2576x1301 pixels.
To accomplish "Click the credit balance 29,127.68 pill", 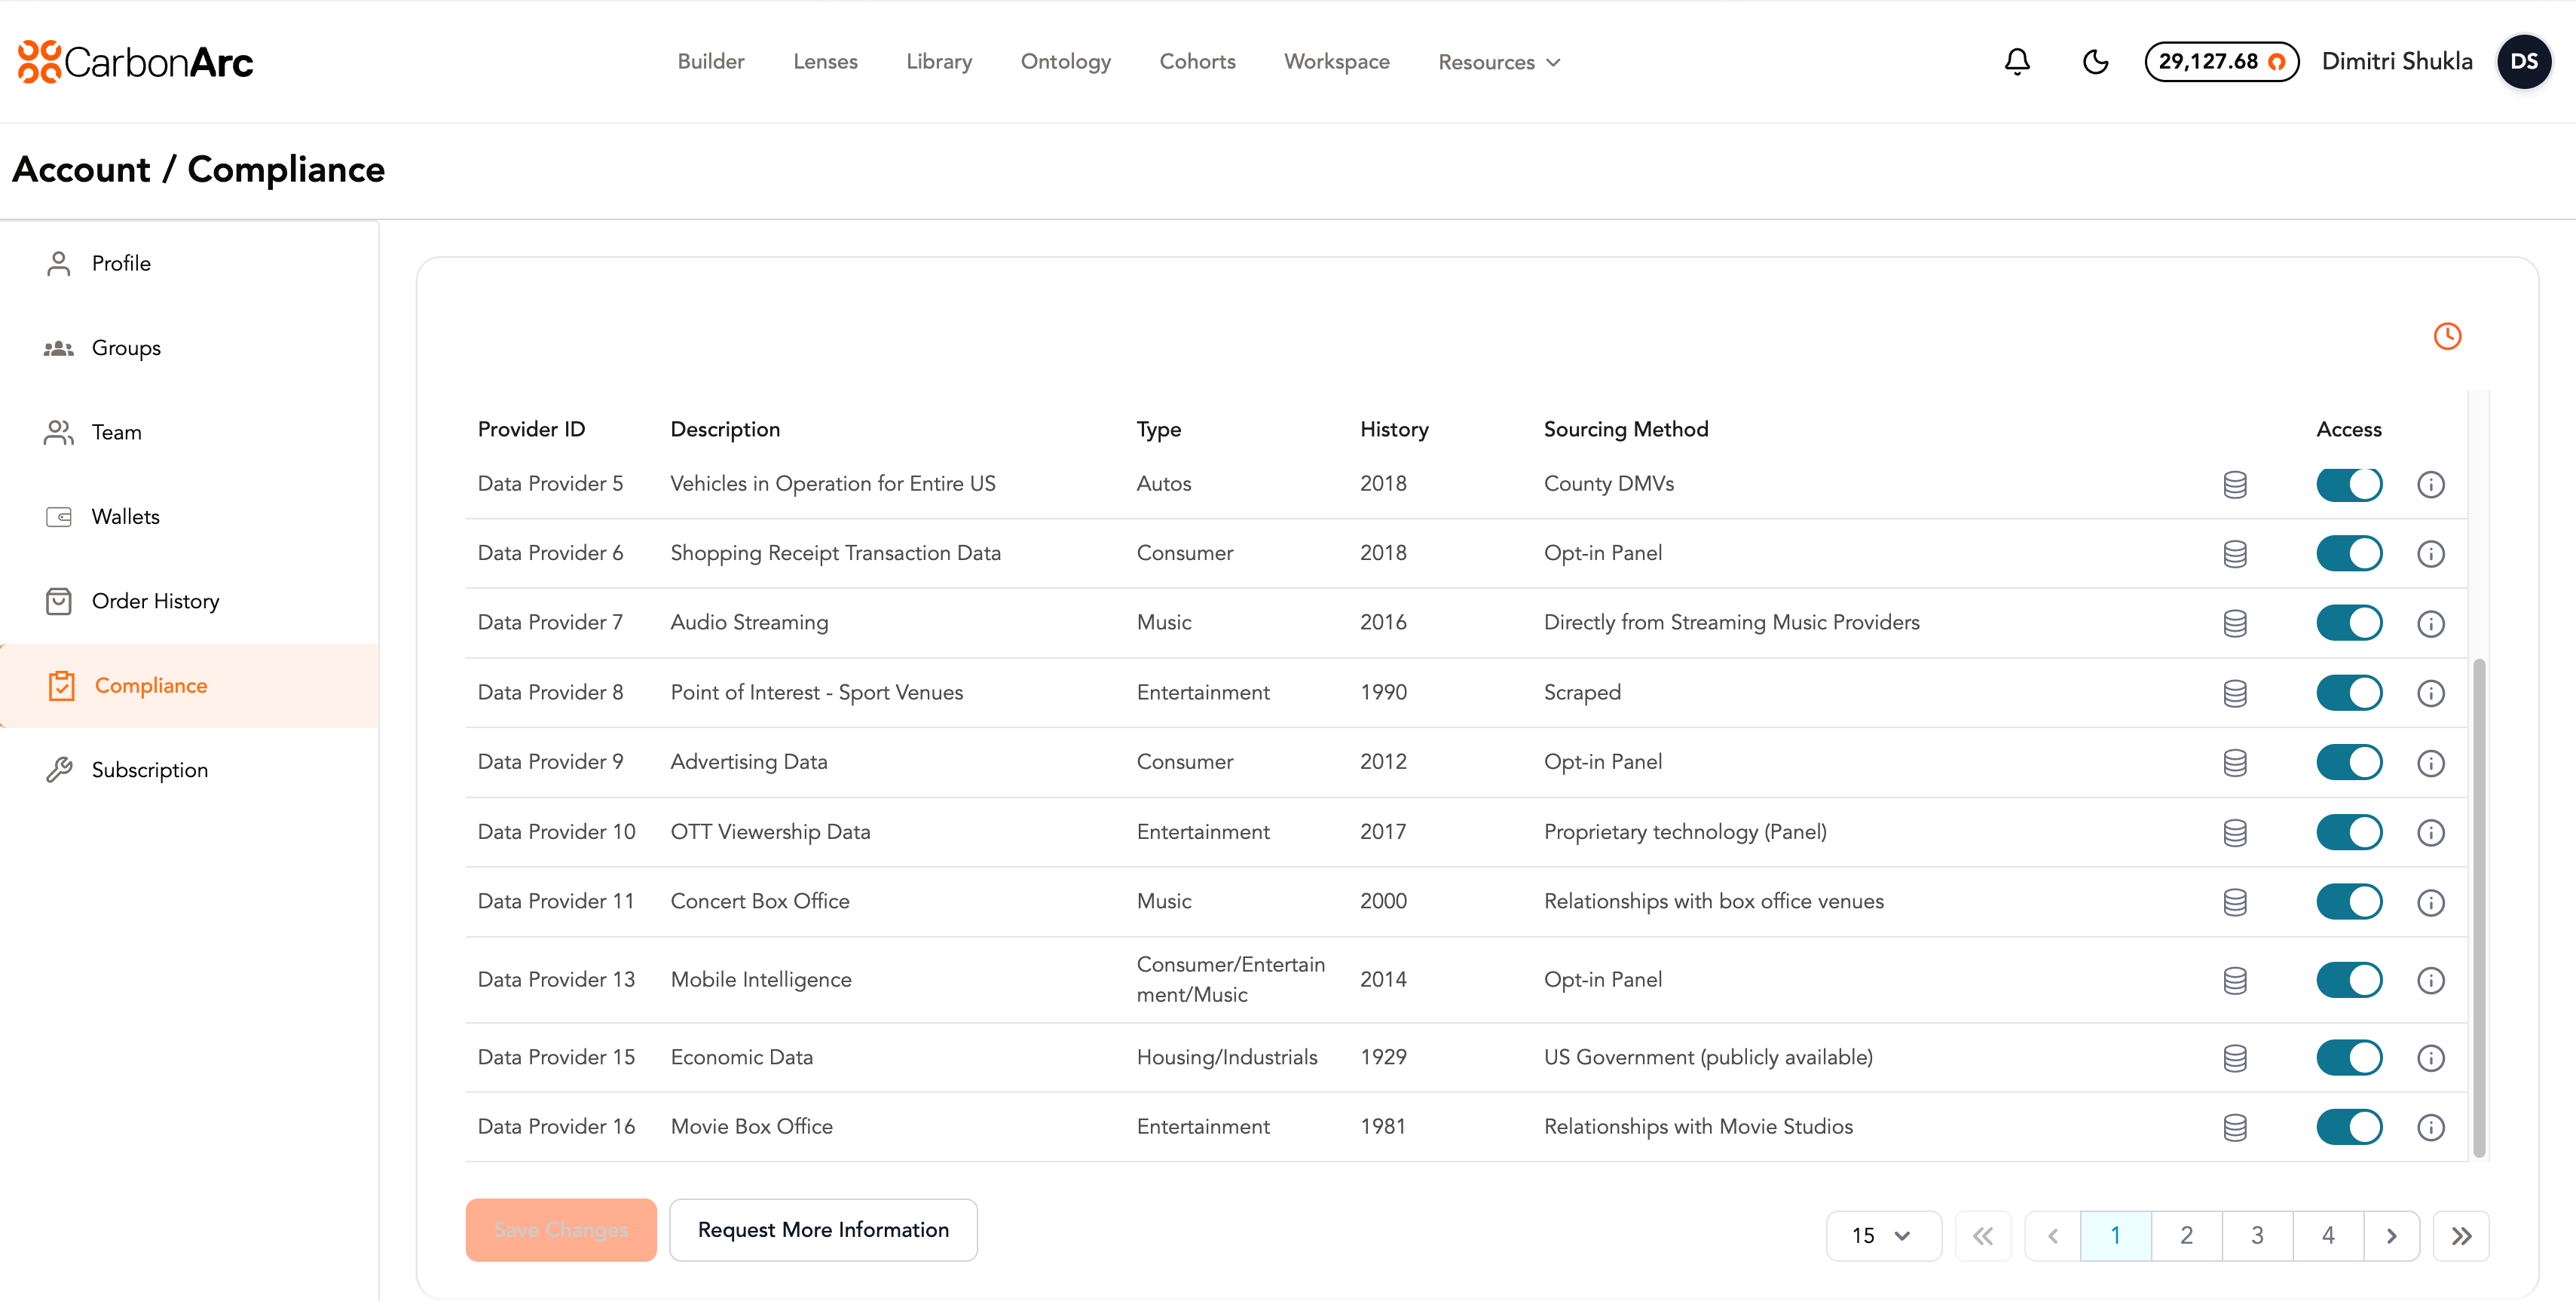I will (x=2220, y=62).
